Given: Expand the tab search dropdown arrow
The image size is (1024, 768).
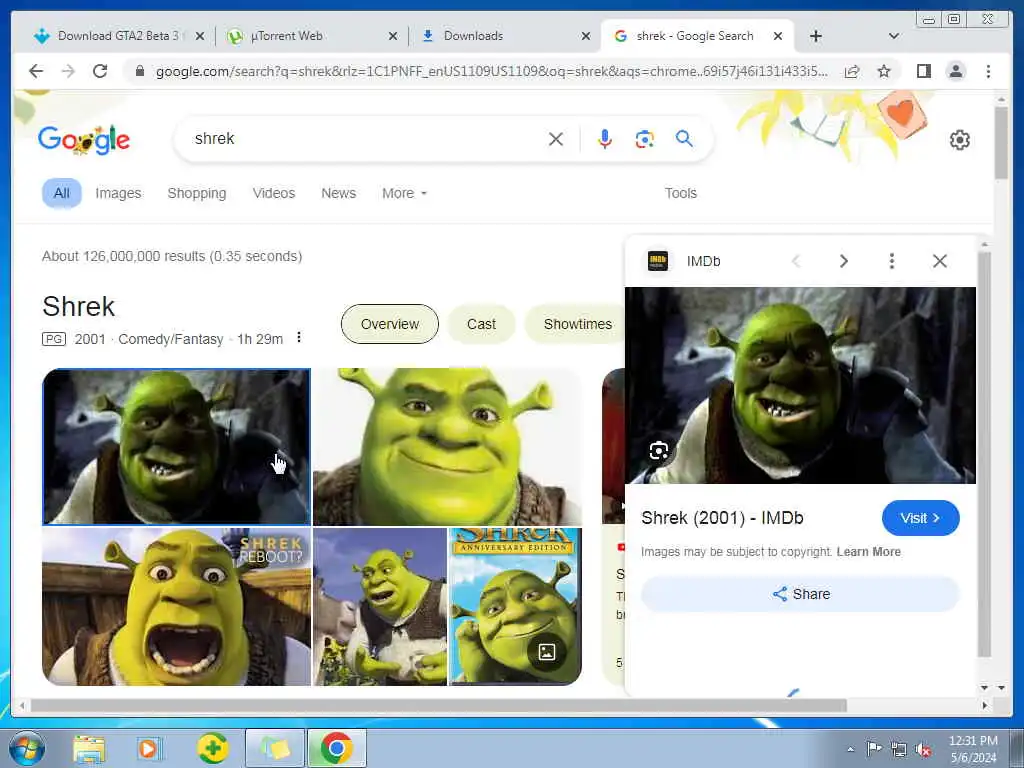Looking at the screenshot, I should (893, 36).
